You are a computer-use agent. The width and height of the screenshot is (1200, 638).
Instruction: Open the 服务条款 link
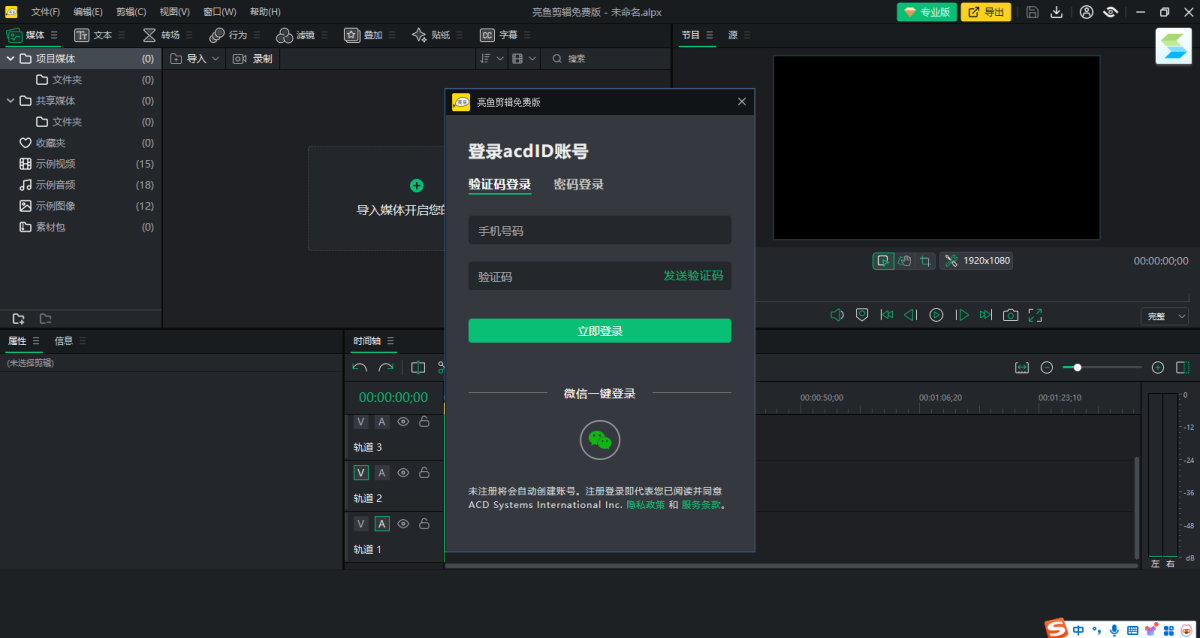pos(701,505)
